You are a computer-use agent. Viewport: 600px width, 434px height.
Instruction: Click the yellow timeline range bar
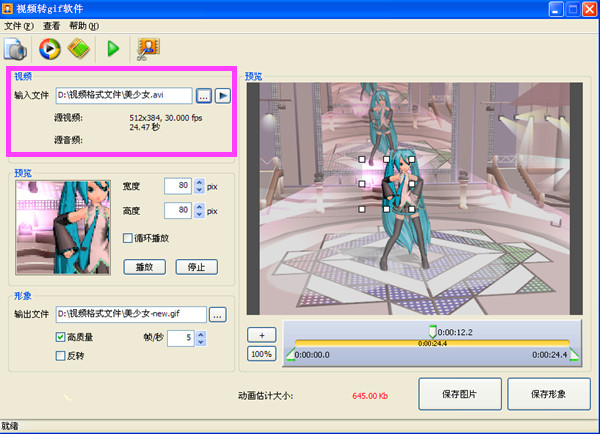(x=432, y=343)
